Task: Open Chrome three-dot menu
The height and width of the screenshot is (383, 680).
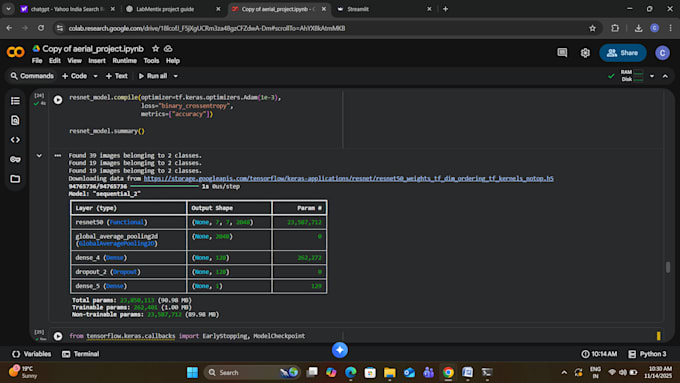Action: (x=670, y=28)
